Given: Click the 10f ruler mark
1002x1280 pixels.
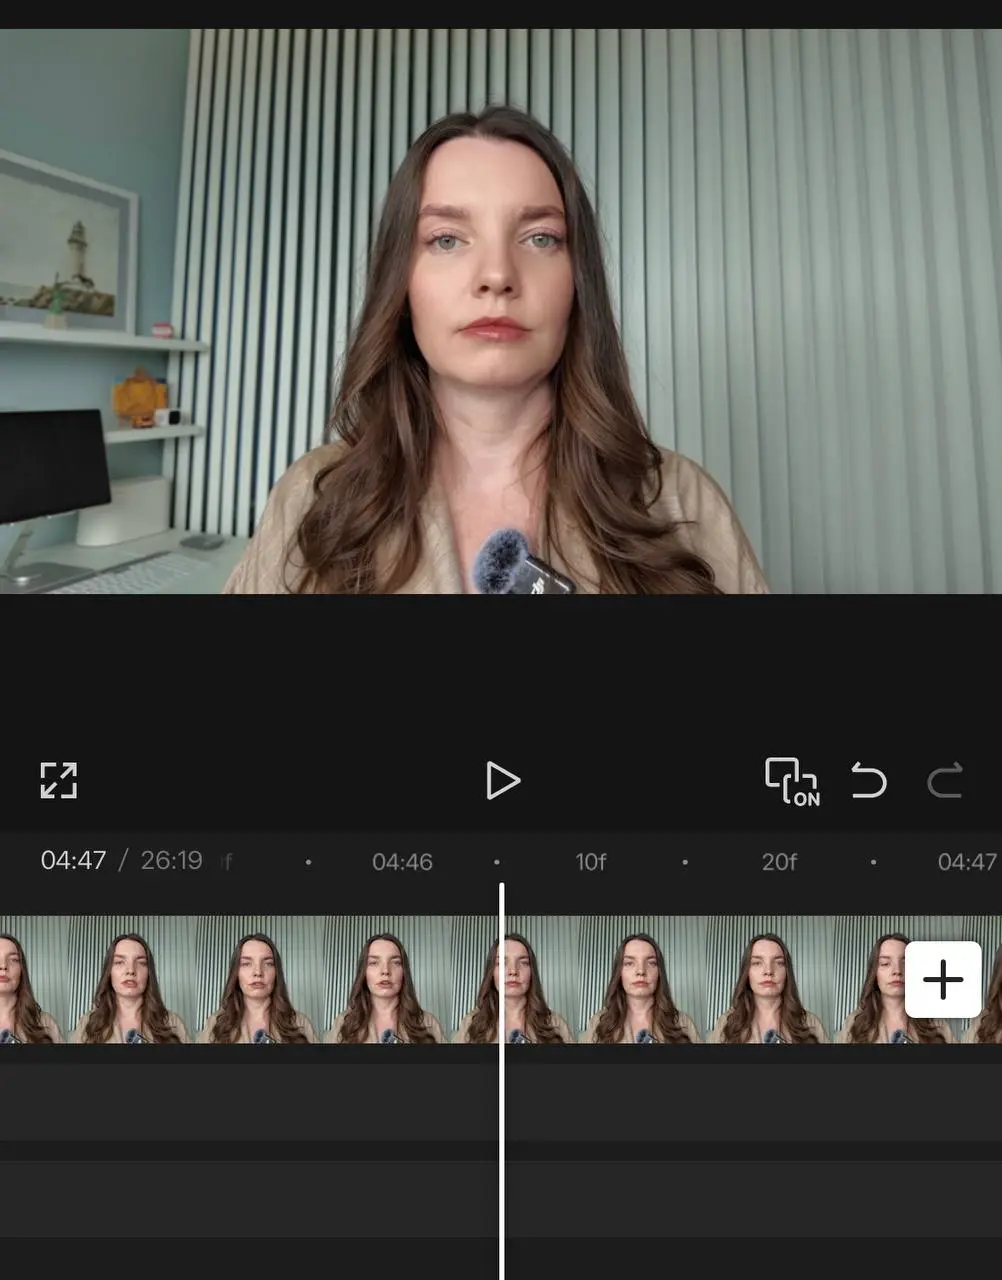Looking at the screenshot, I should 590,862.
